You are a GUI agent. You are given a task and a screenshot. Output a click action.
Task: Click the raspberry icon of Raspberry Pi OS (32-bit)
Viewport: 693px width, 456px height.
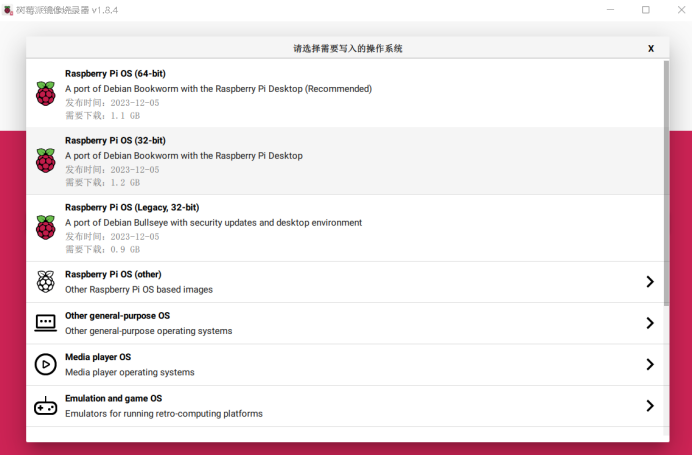click(46, 160)
